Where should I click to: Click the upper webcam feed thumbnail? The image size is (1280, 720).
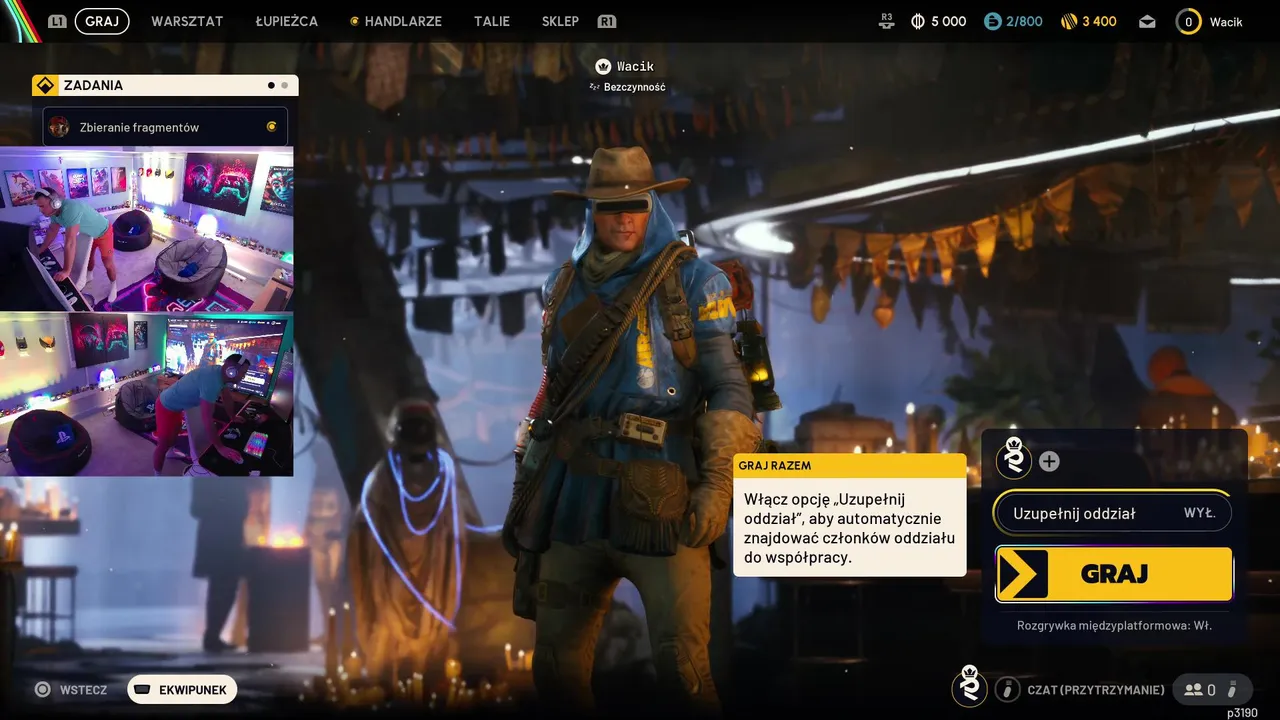click(146, 229)
